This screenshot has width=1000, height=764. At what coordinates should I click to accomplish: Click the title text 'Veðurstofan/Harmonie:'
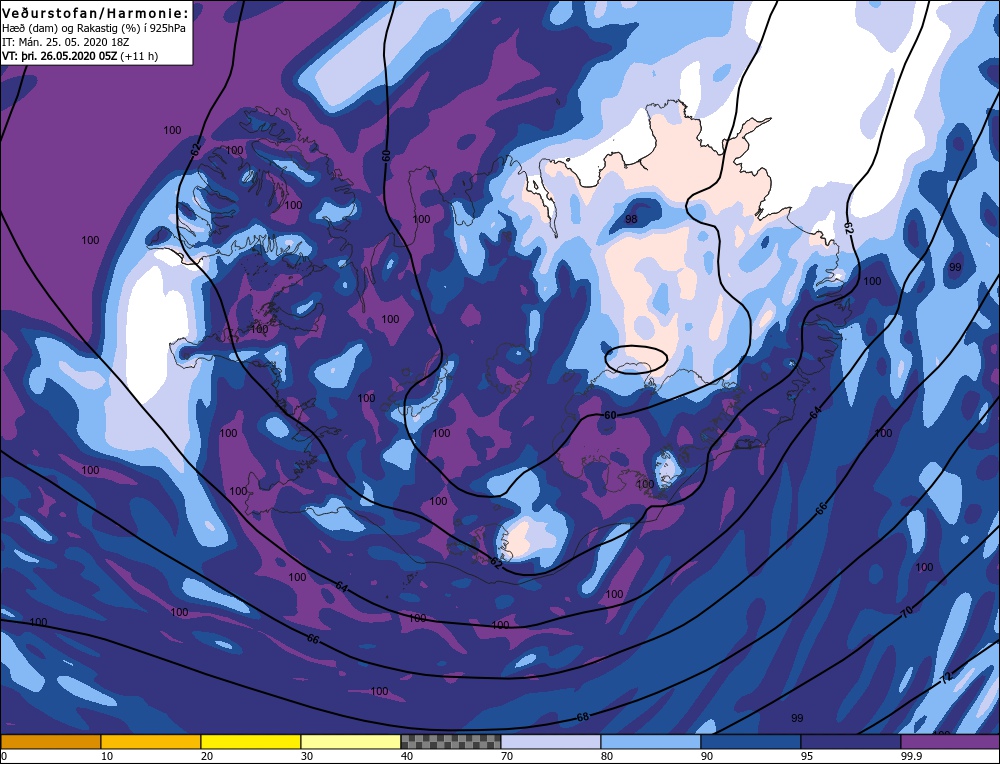[x=96, y=13]
